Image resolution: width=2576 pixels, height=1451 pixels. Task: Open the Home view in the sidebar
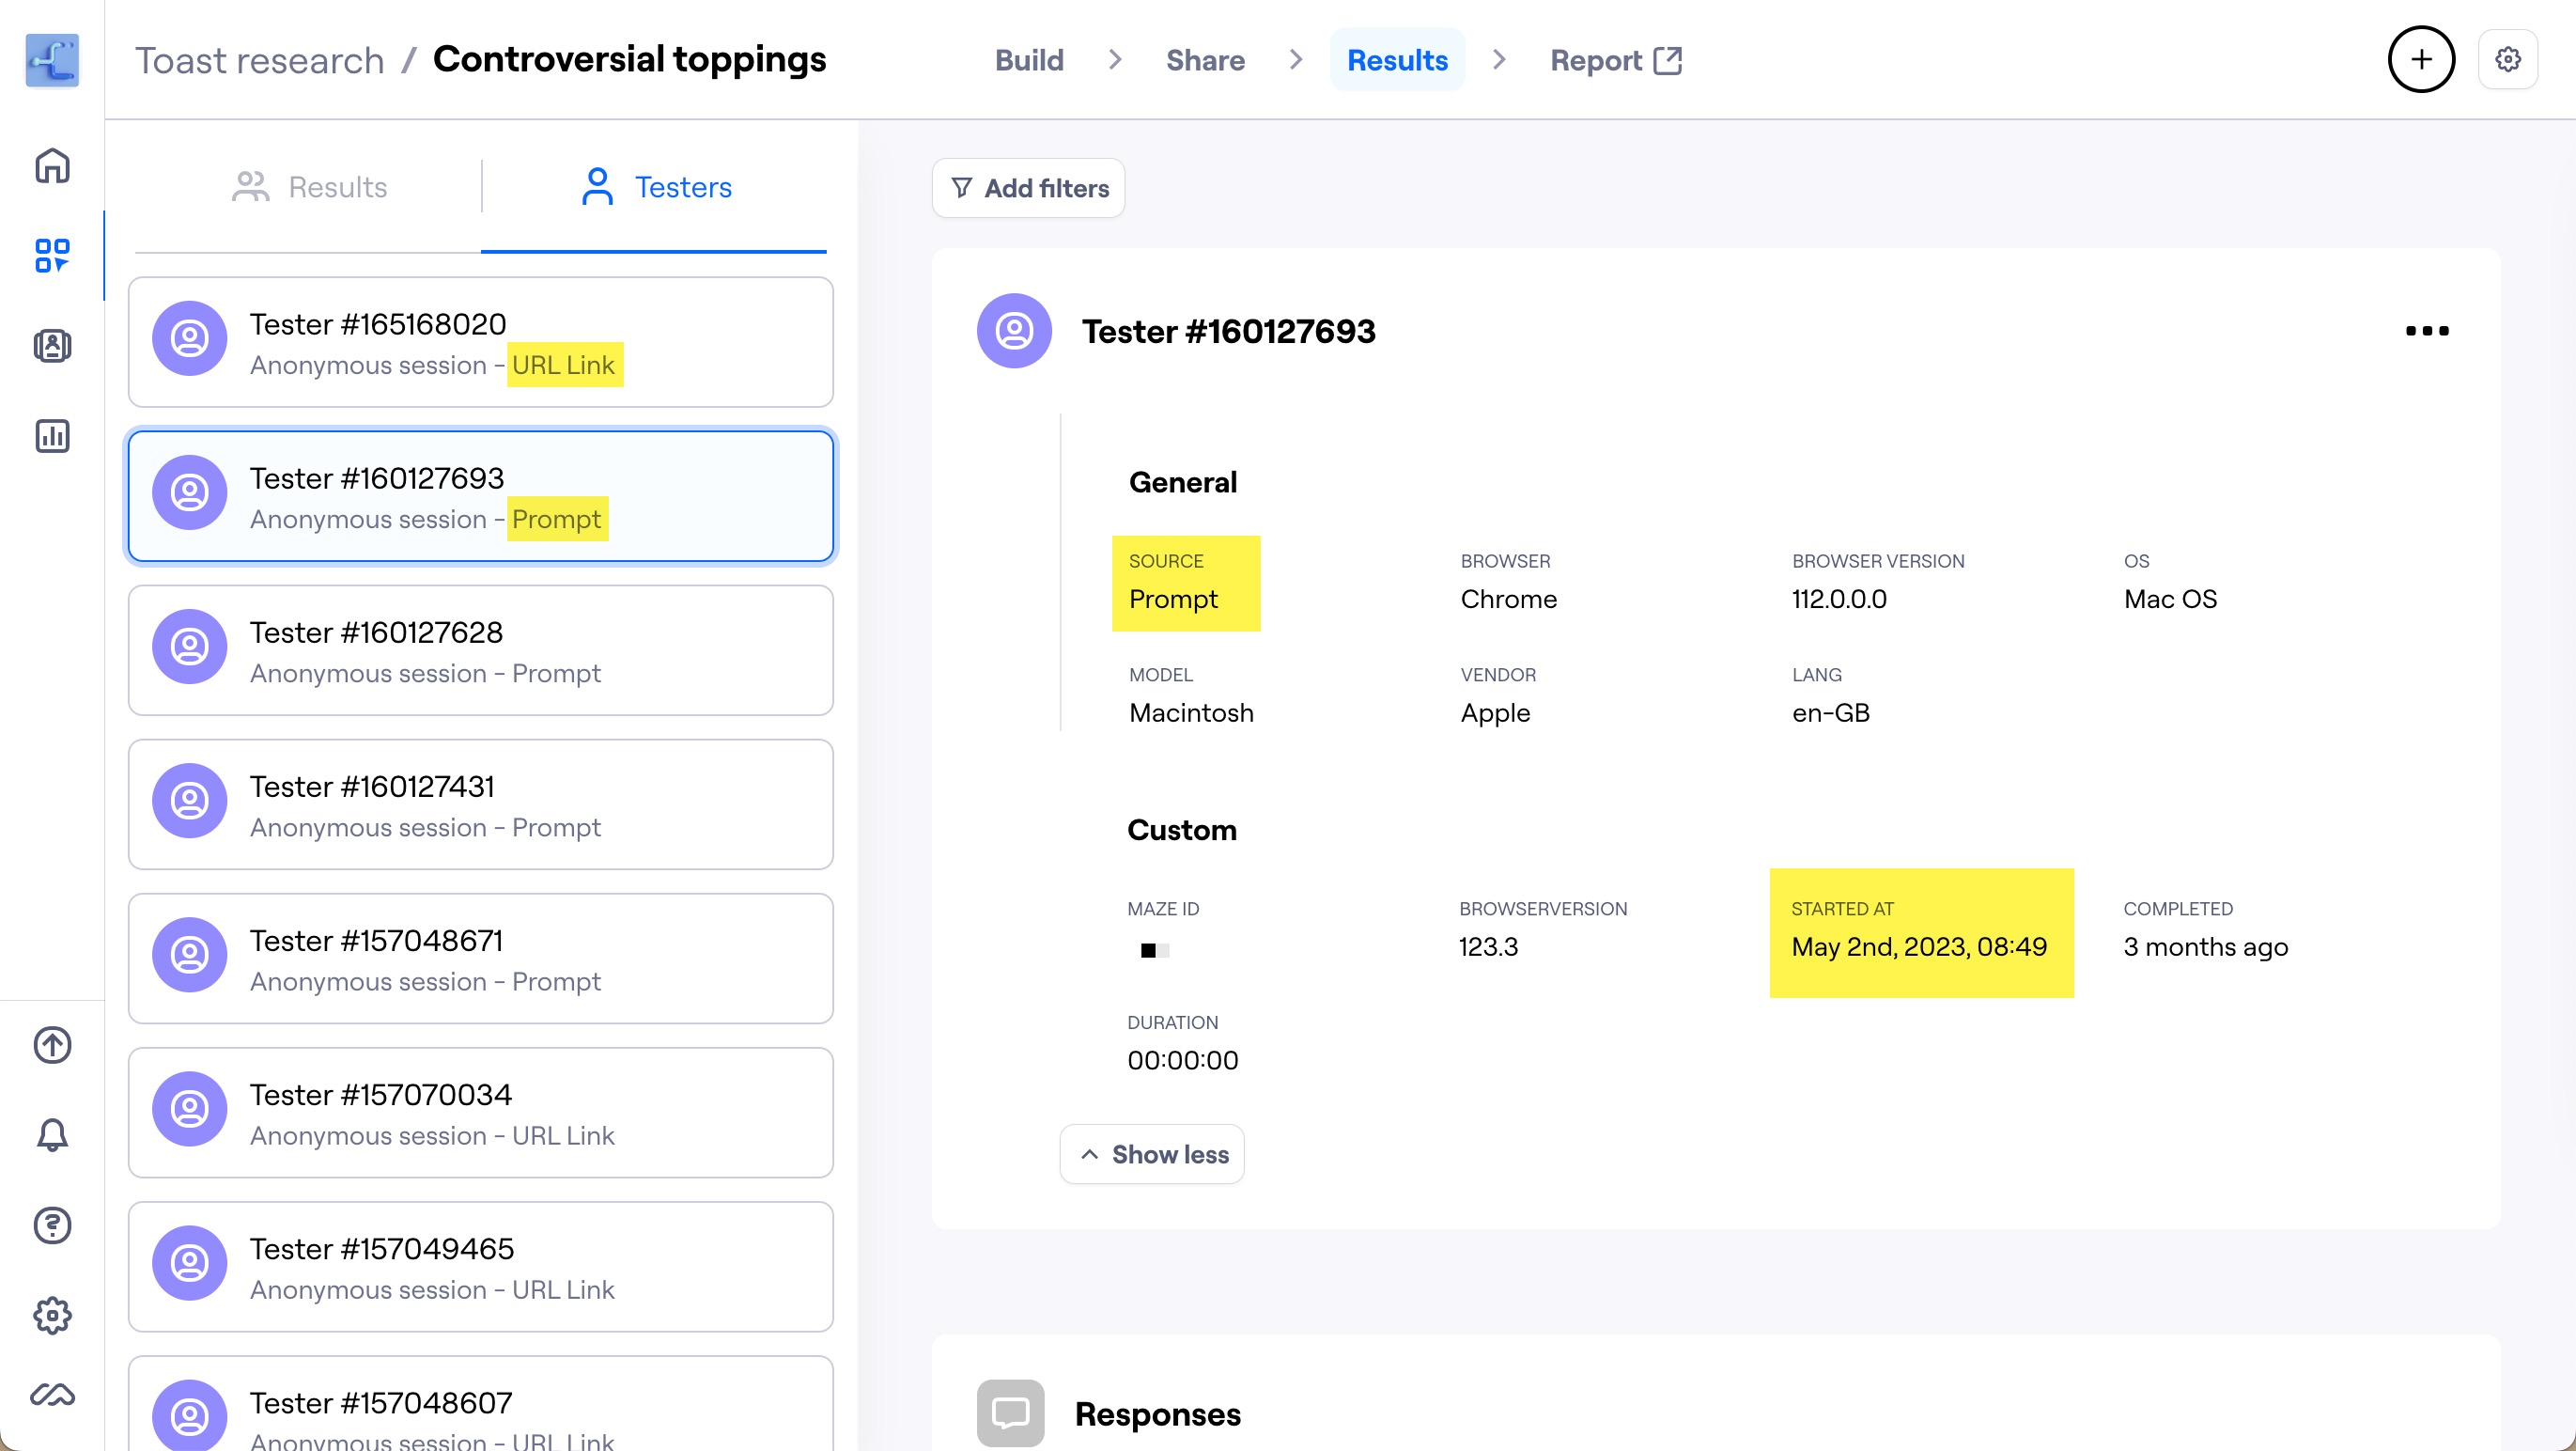point(51,167)
